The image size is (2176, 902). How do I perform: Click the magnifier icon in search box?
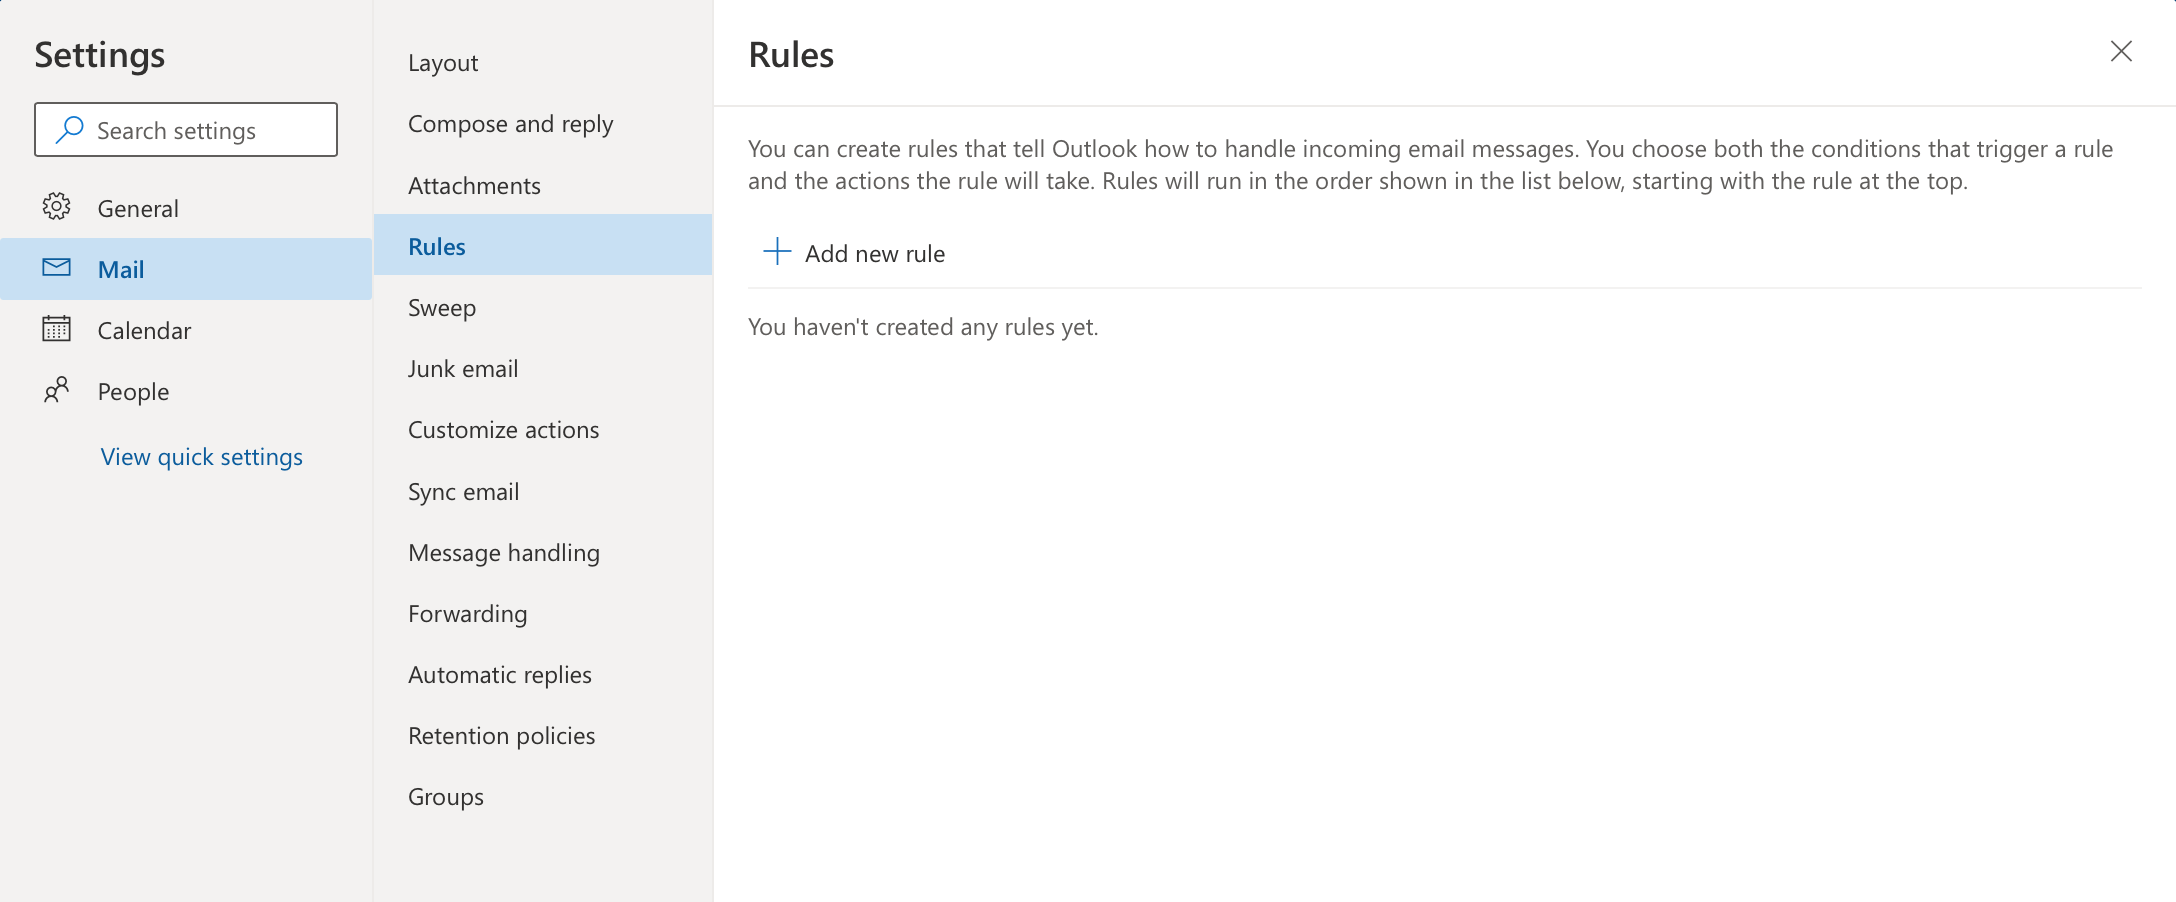coord(69,130)
